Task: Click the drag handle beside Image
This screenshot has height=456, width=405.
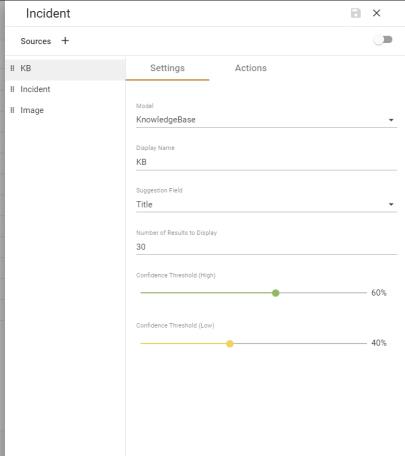Action: tap(12, 110)
